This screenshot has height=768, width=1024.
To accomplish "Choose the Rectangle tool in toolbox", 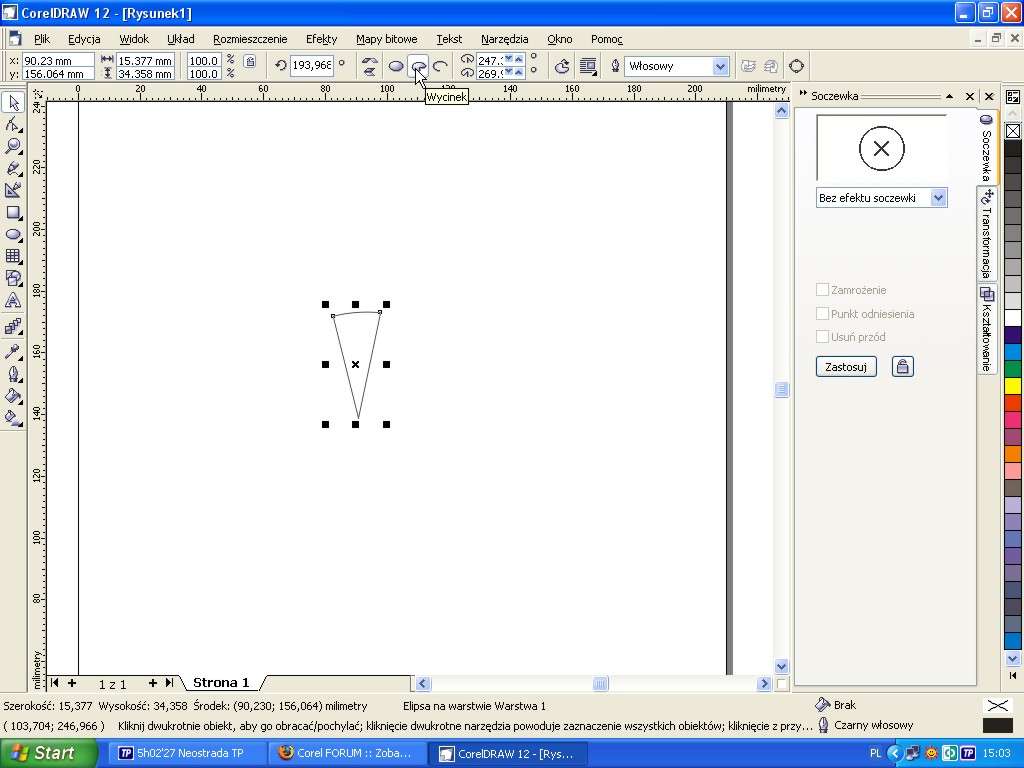I will pos(13,212).
